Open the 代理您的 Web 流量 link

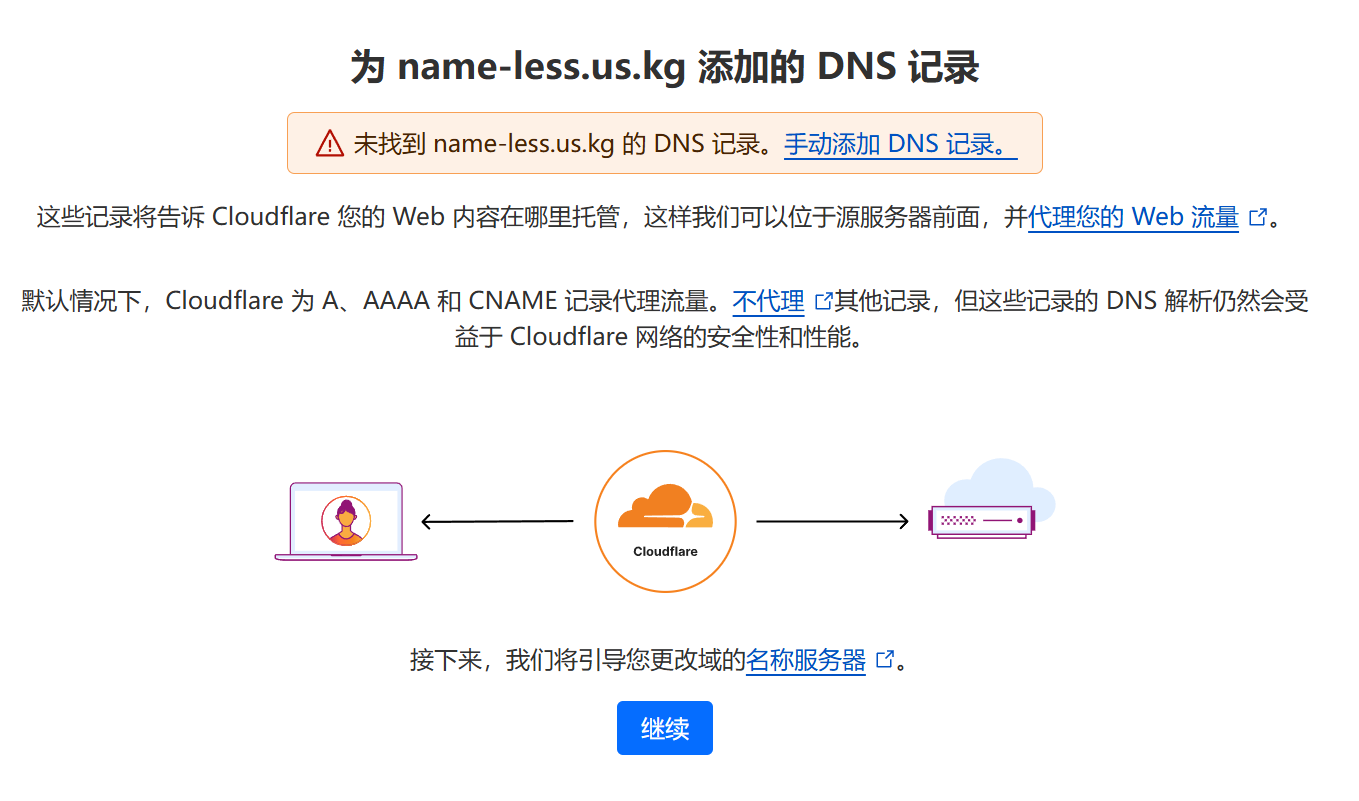pyautogui.click(x=1133, y=217)
